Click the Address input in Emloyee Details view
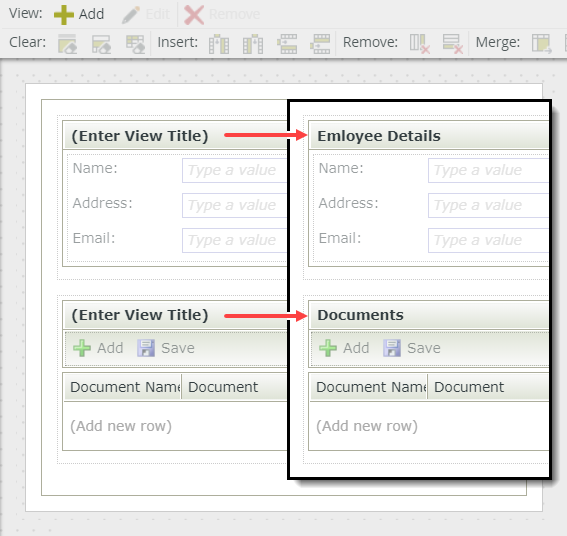 click(488, 205)
